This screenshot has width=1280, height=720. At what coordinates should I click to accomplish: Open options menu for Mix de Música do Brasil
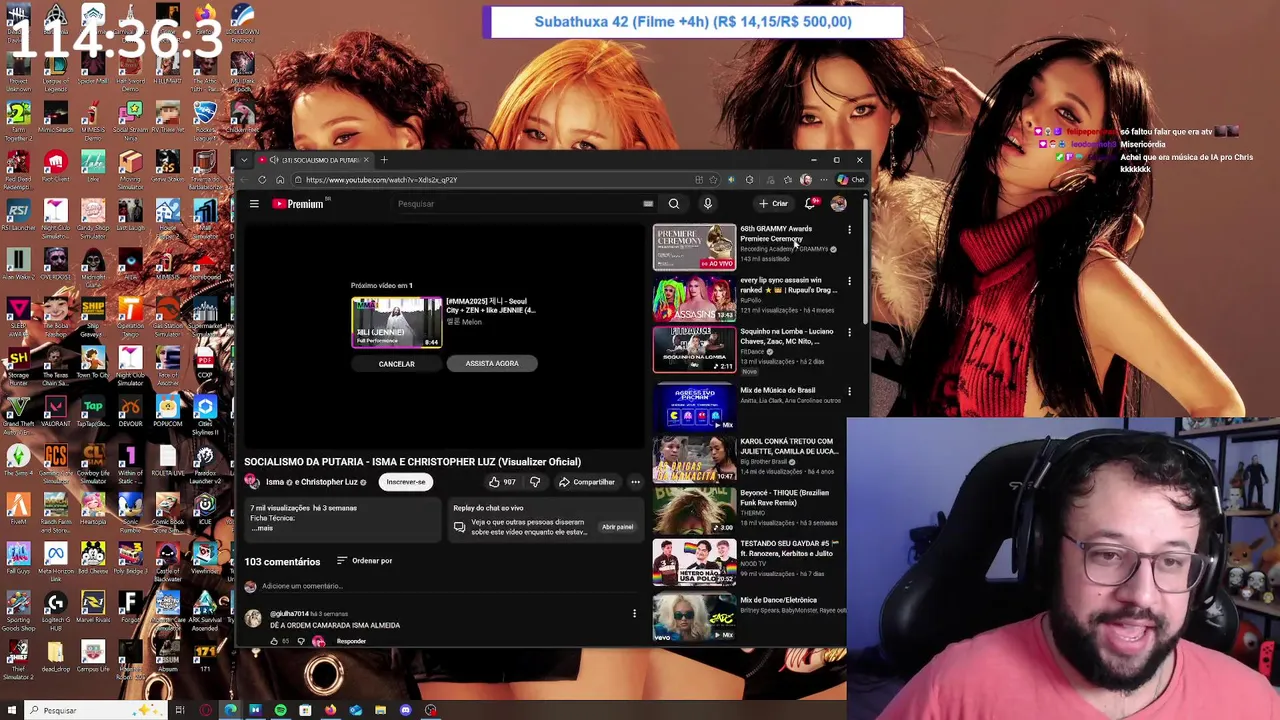(x=849, y=391)
